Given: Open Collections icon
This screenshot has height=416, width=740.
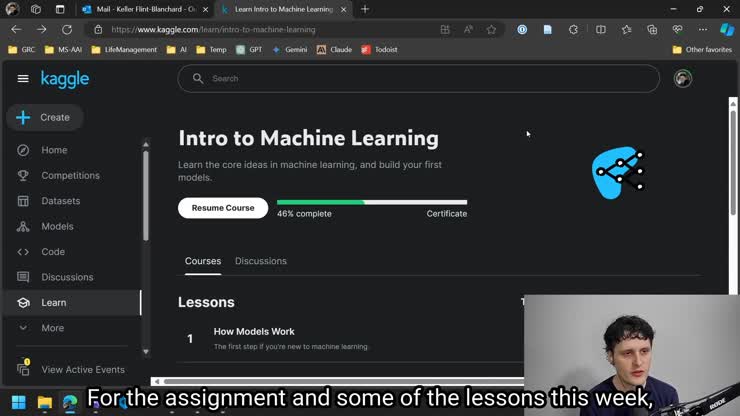Looking at the screenshot, I should (x=652, y=29).
